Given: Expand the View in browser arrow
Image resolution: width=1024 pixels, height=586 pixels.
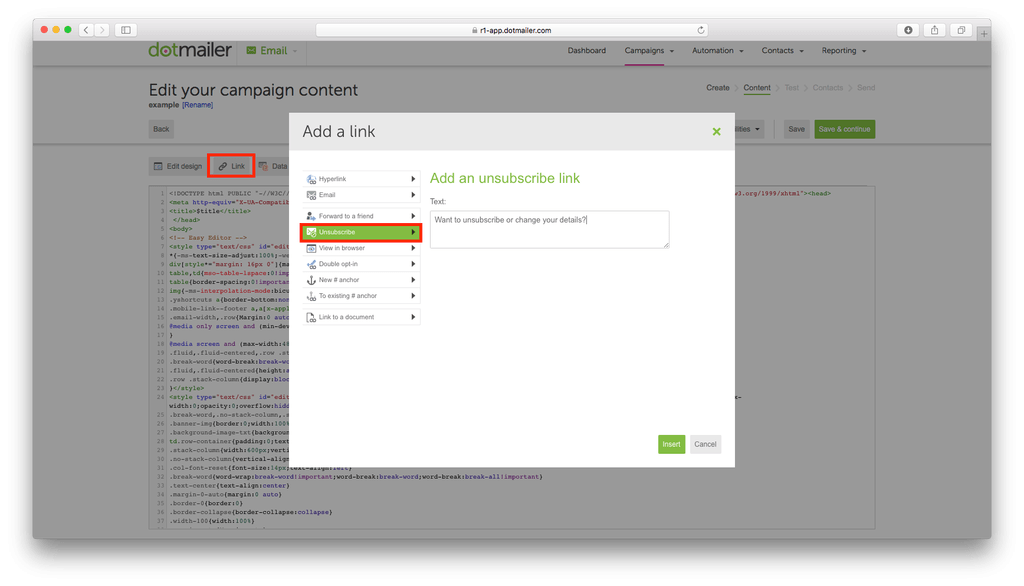Looking at the screenshot, I should coord(413,248).
